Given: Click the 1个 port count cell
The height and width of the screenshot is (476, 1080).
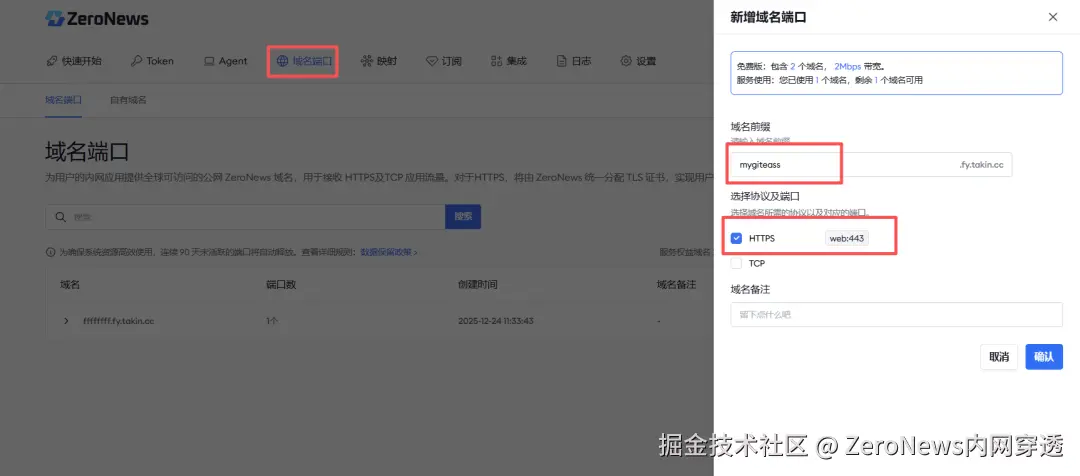Looking at the screenshot, I should (x=272, y=321).
